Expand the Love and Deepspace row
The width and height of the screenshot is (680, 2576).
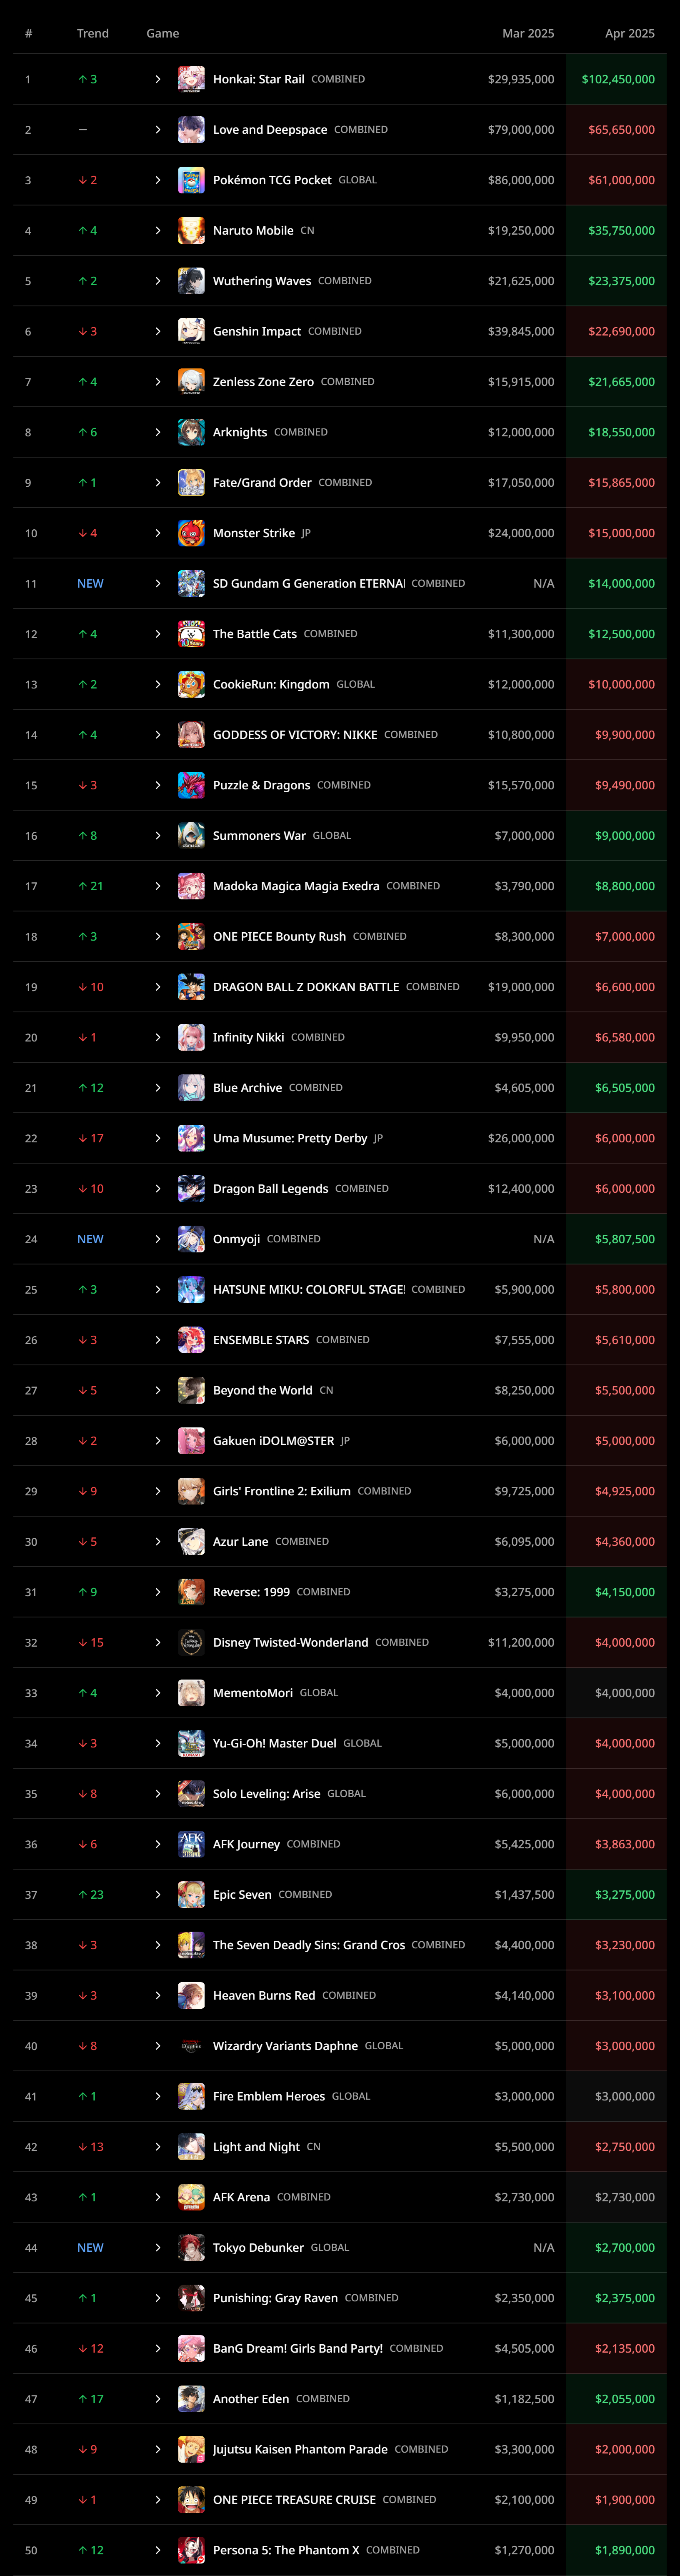158,130
